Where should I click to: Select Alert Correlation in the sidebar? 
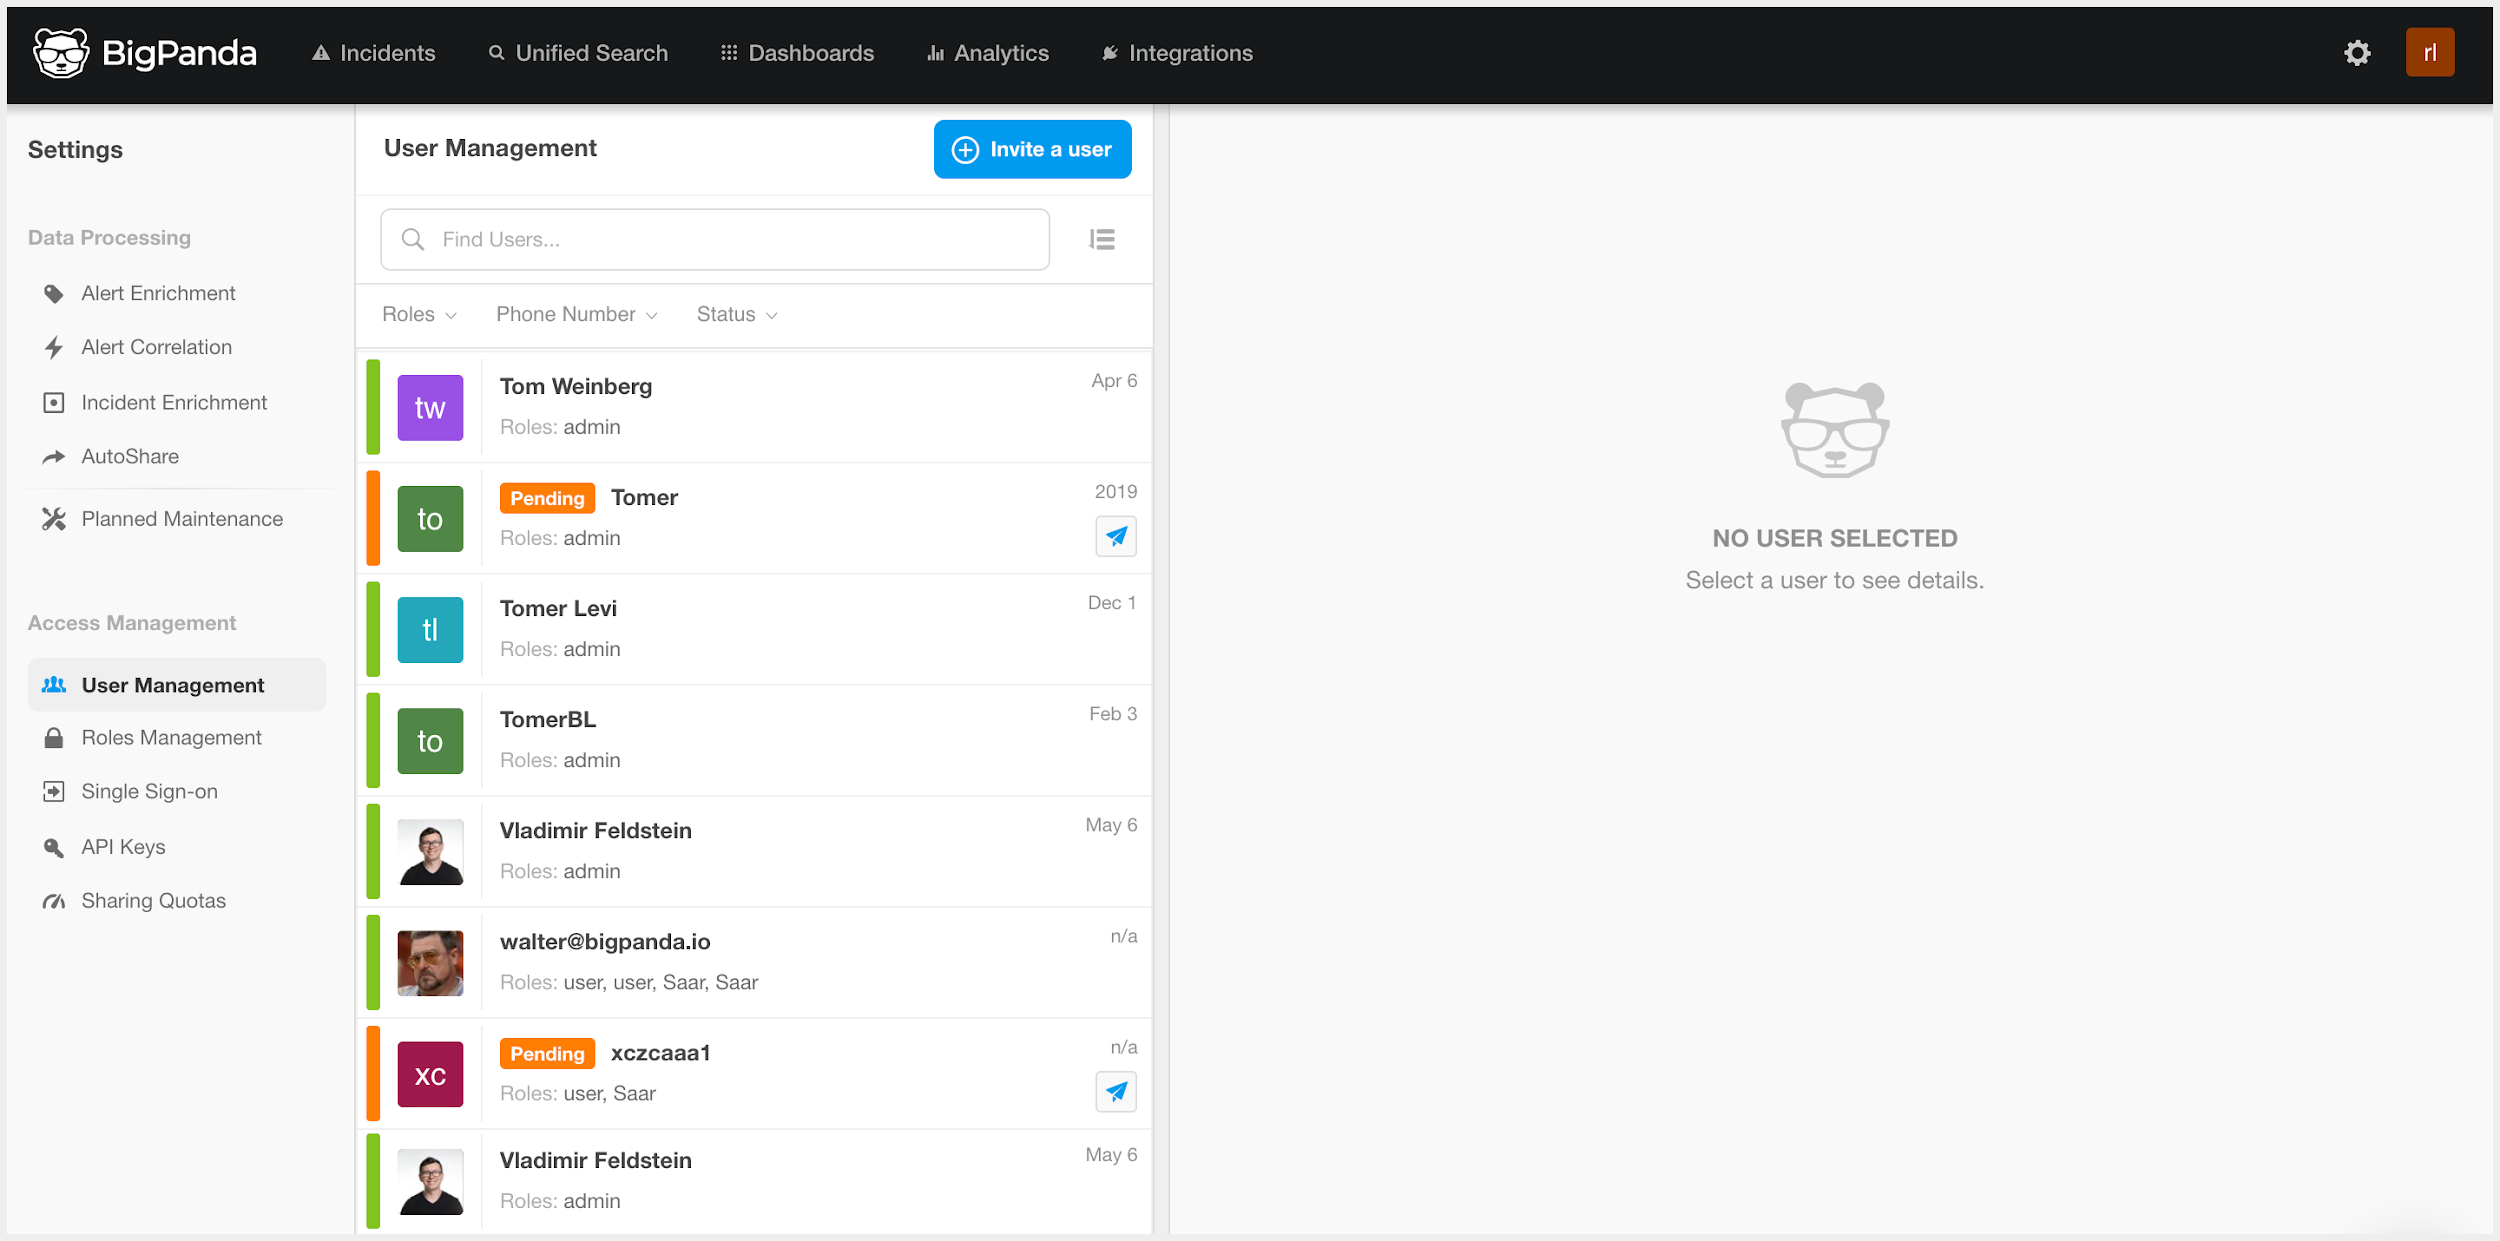[155, 346]
